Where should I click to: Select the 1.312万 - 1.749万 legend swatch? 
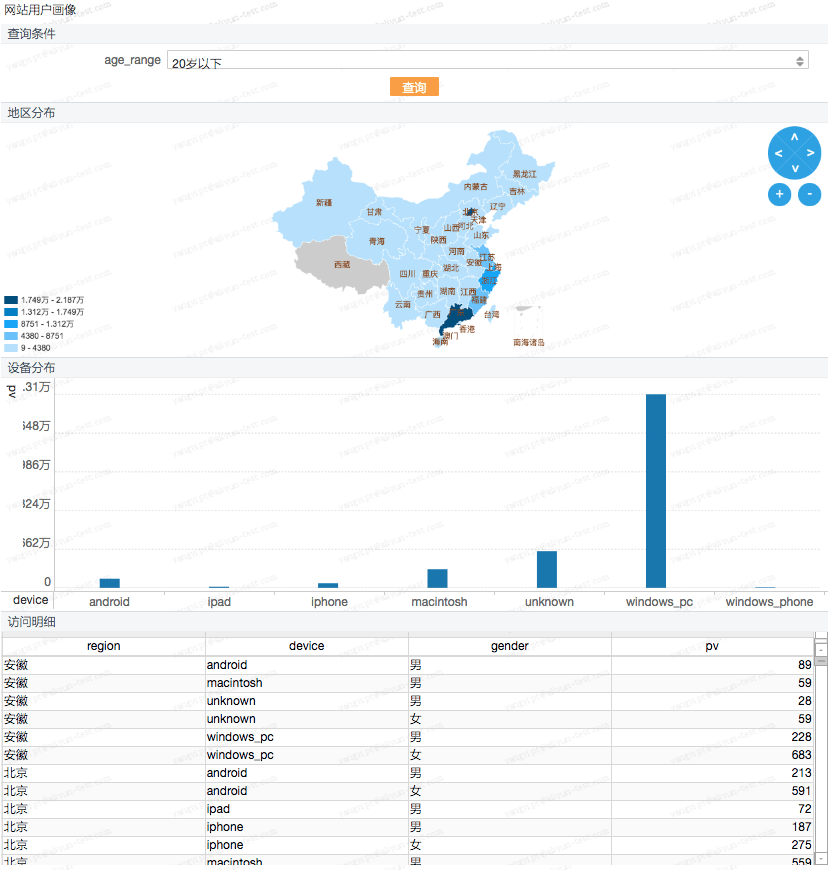[x=11, y=312]
